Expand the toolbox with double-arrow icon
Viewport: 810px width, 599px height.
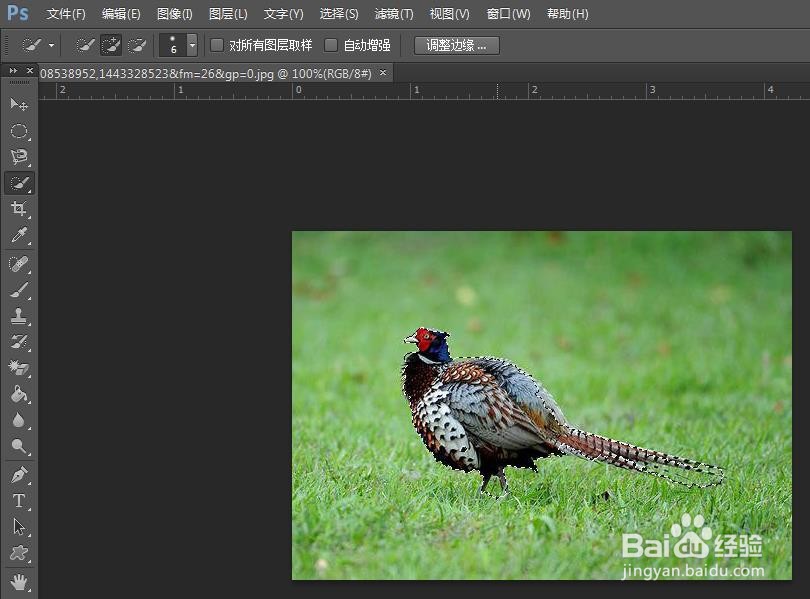coord(13,70)
